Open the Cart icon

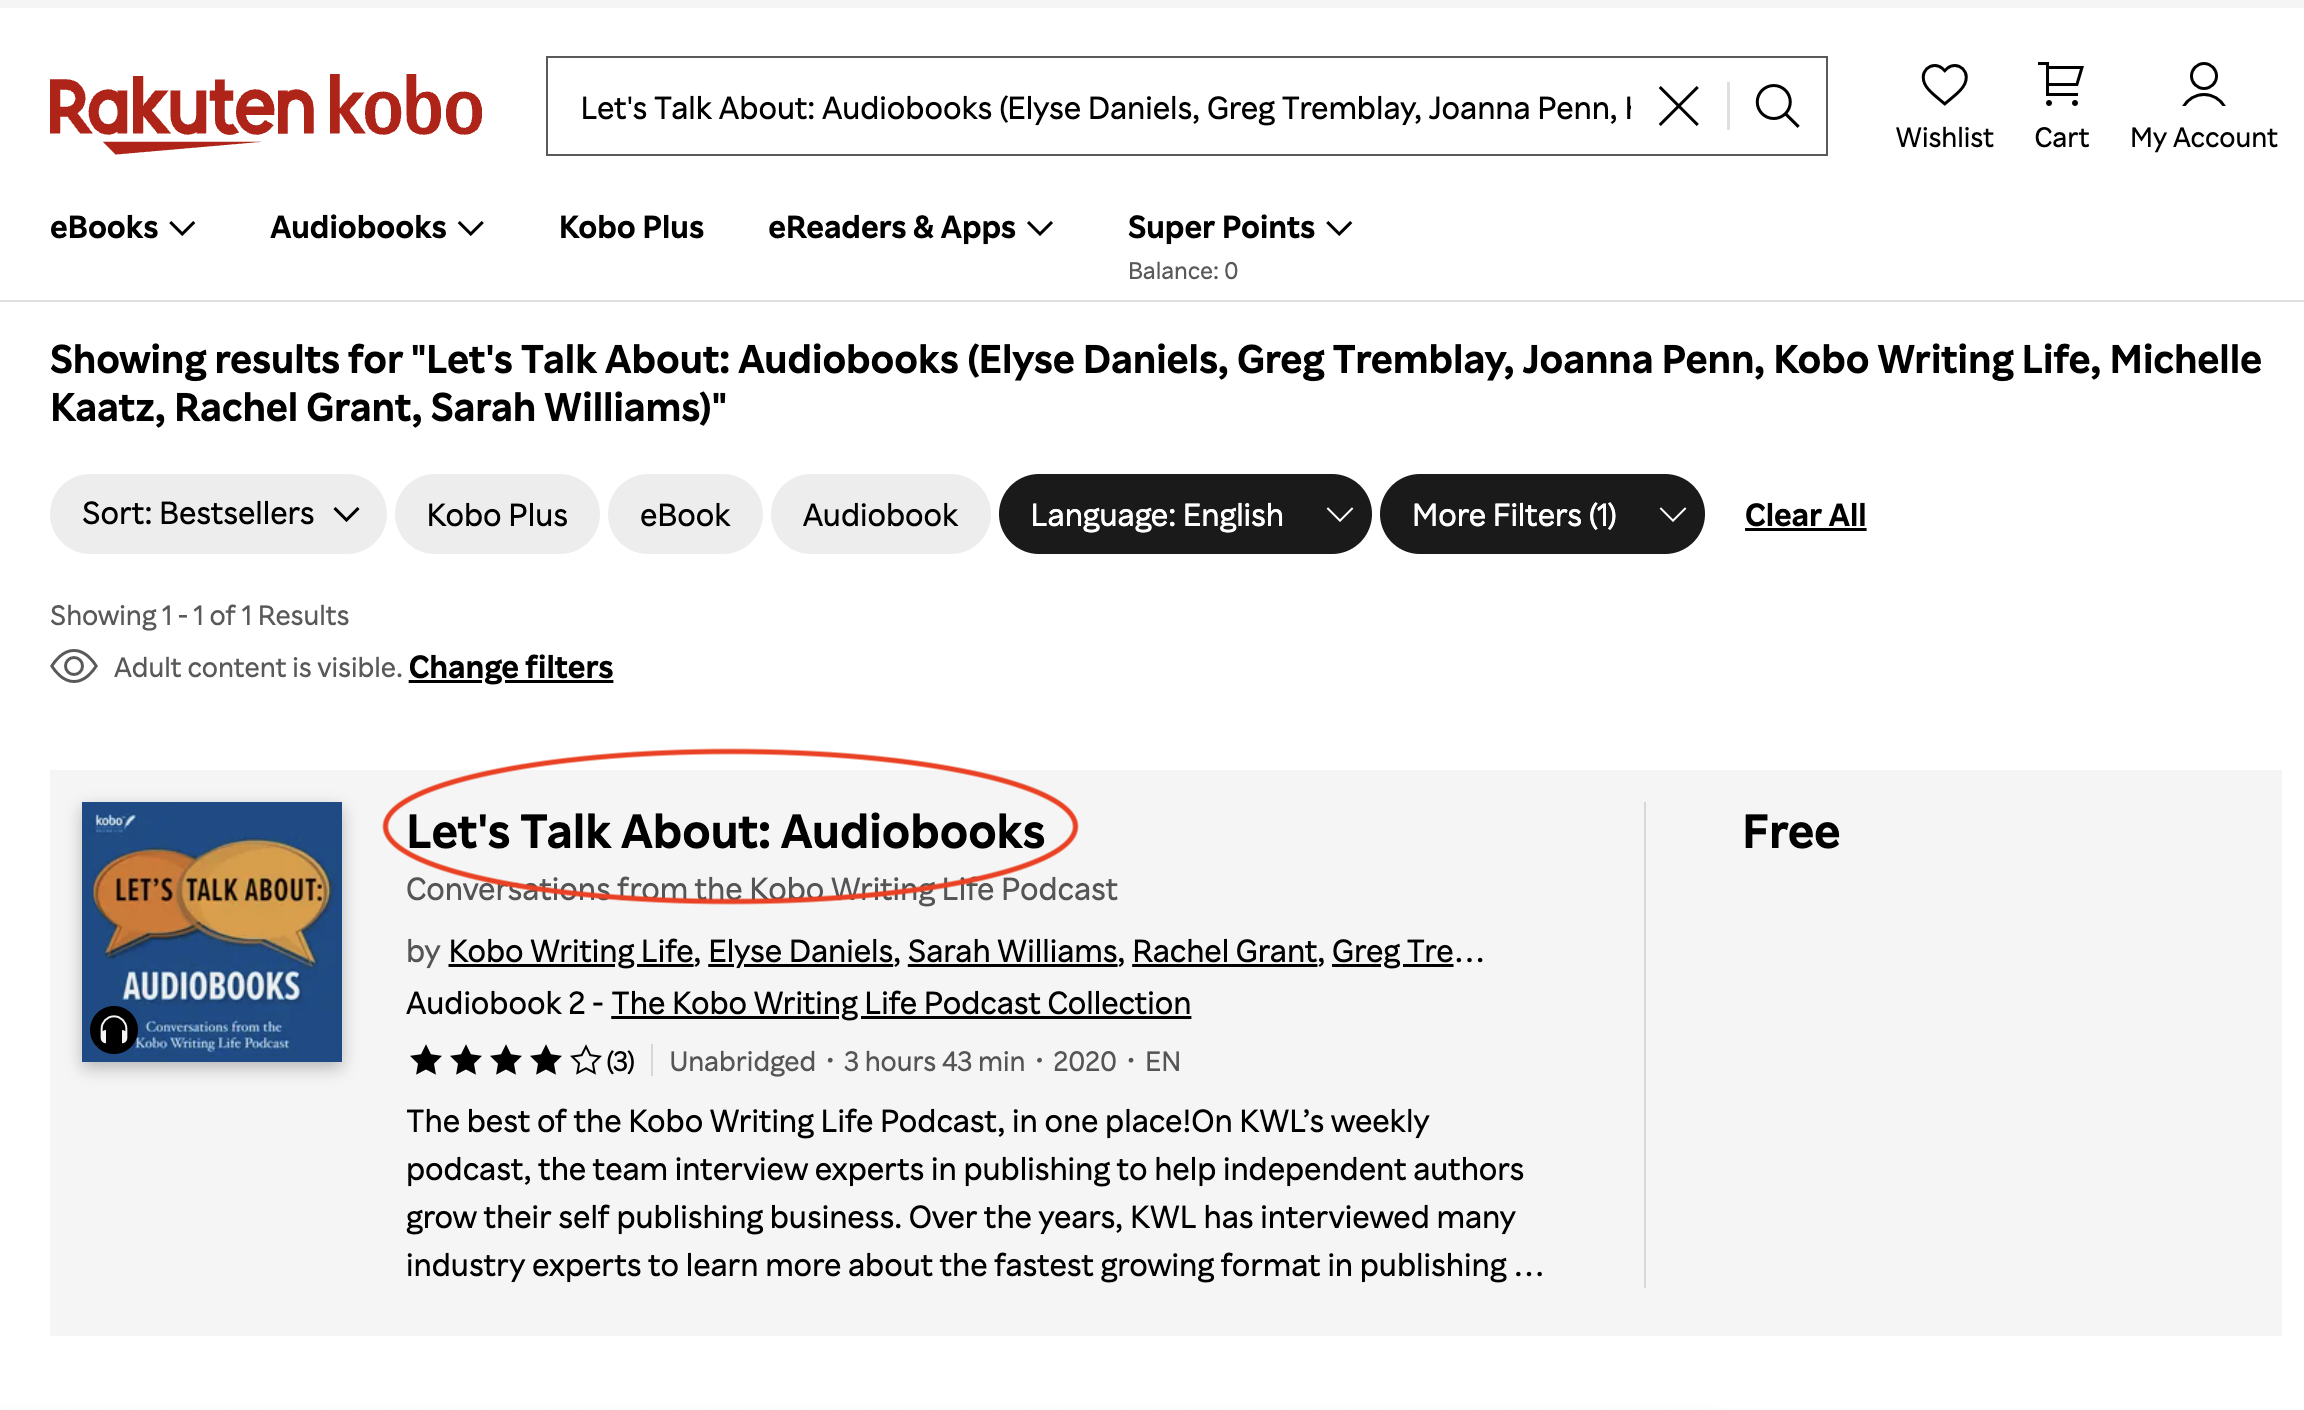point(2061,85)
